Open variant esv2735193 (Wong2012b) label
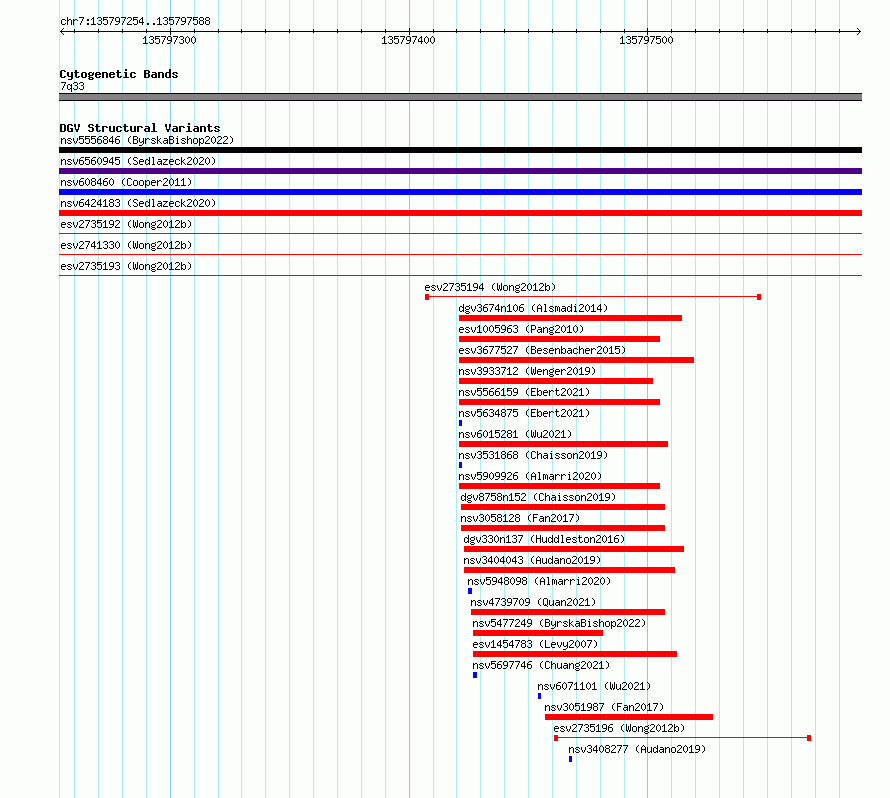The height and width of the screenshot is (798, 890). tap(126, 266)
